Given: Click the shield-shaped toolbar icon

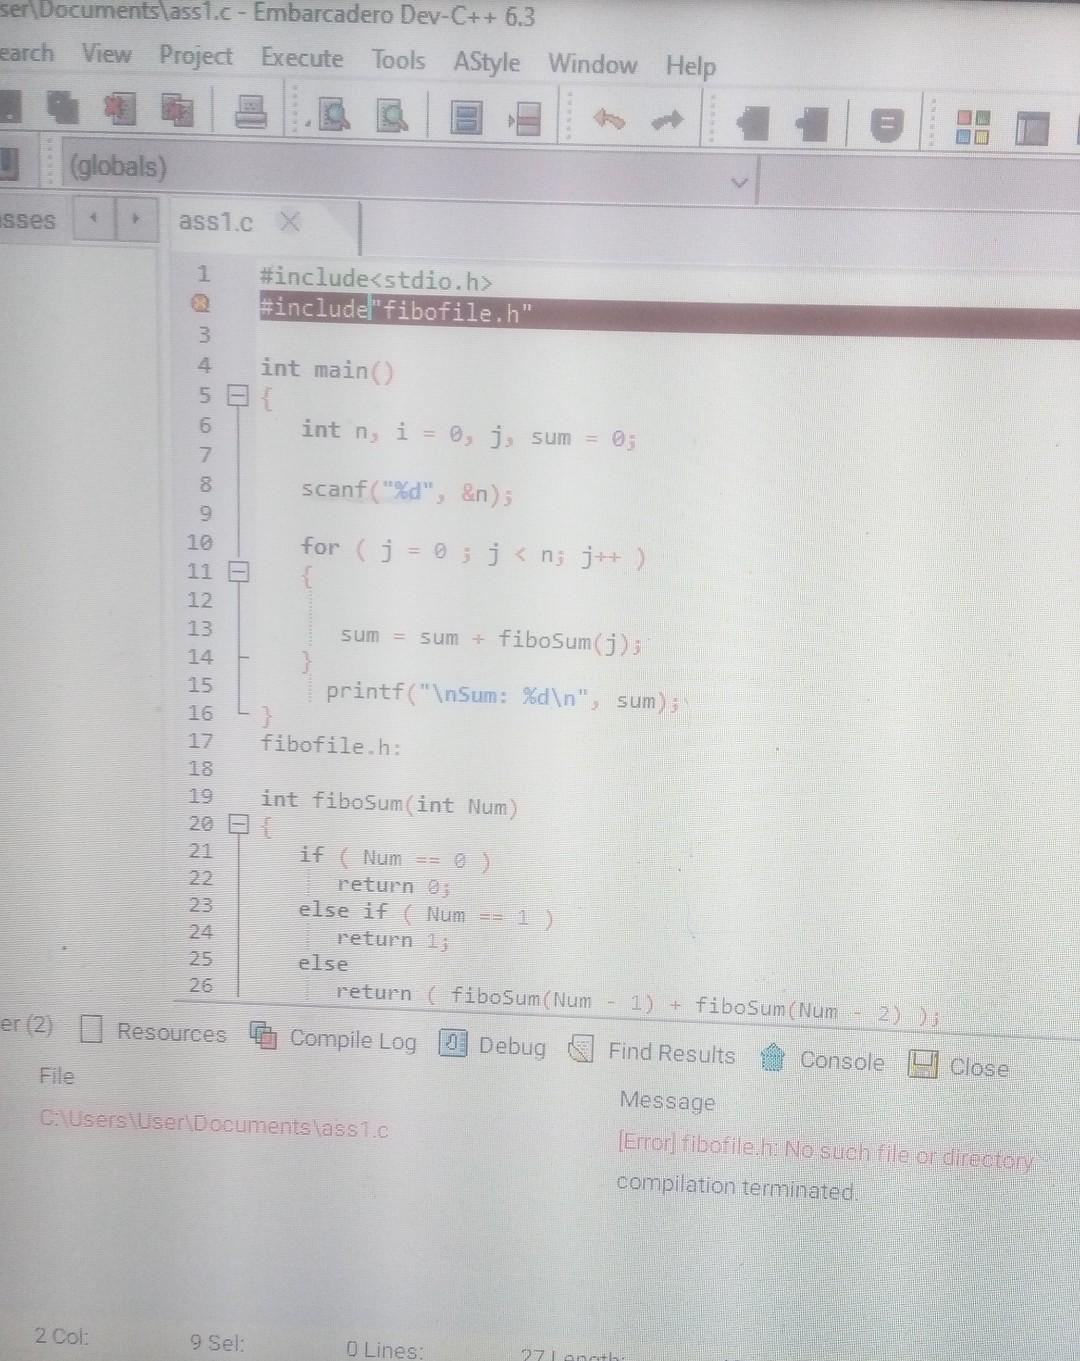Looking at the screenshot, I should click(885, 125).
